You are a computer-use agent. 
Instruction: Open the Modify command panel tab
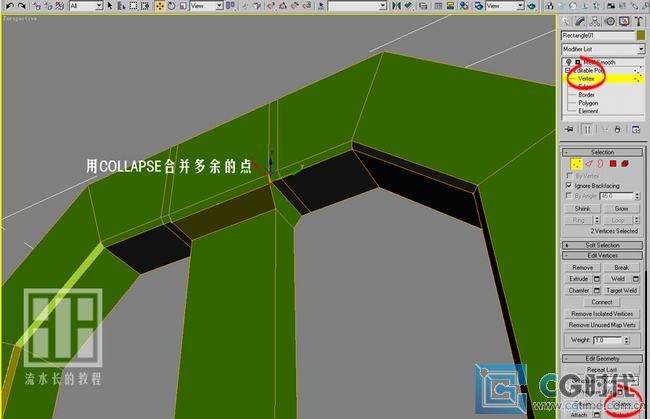coord(580,22)
